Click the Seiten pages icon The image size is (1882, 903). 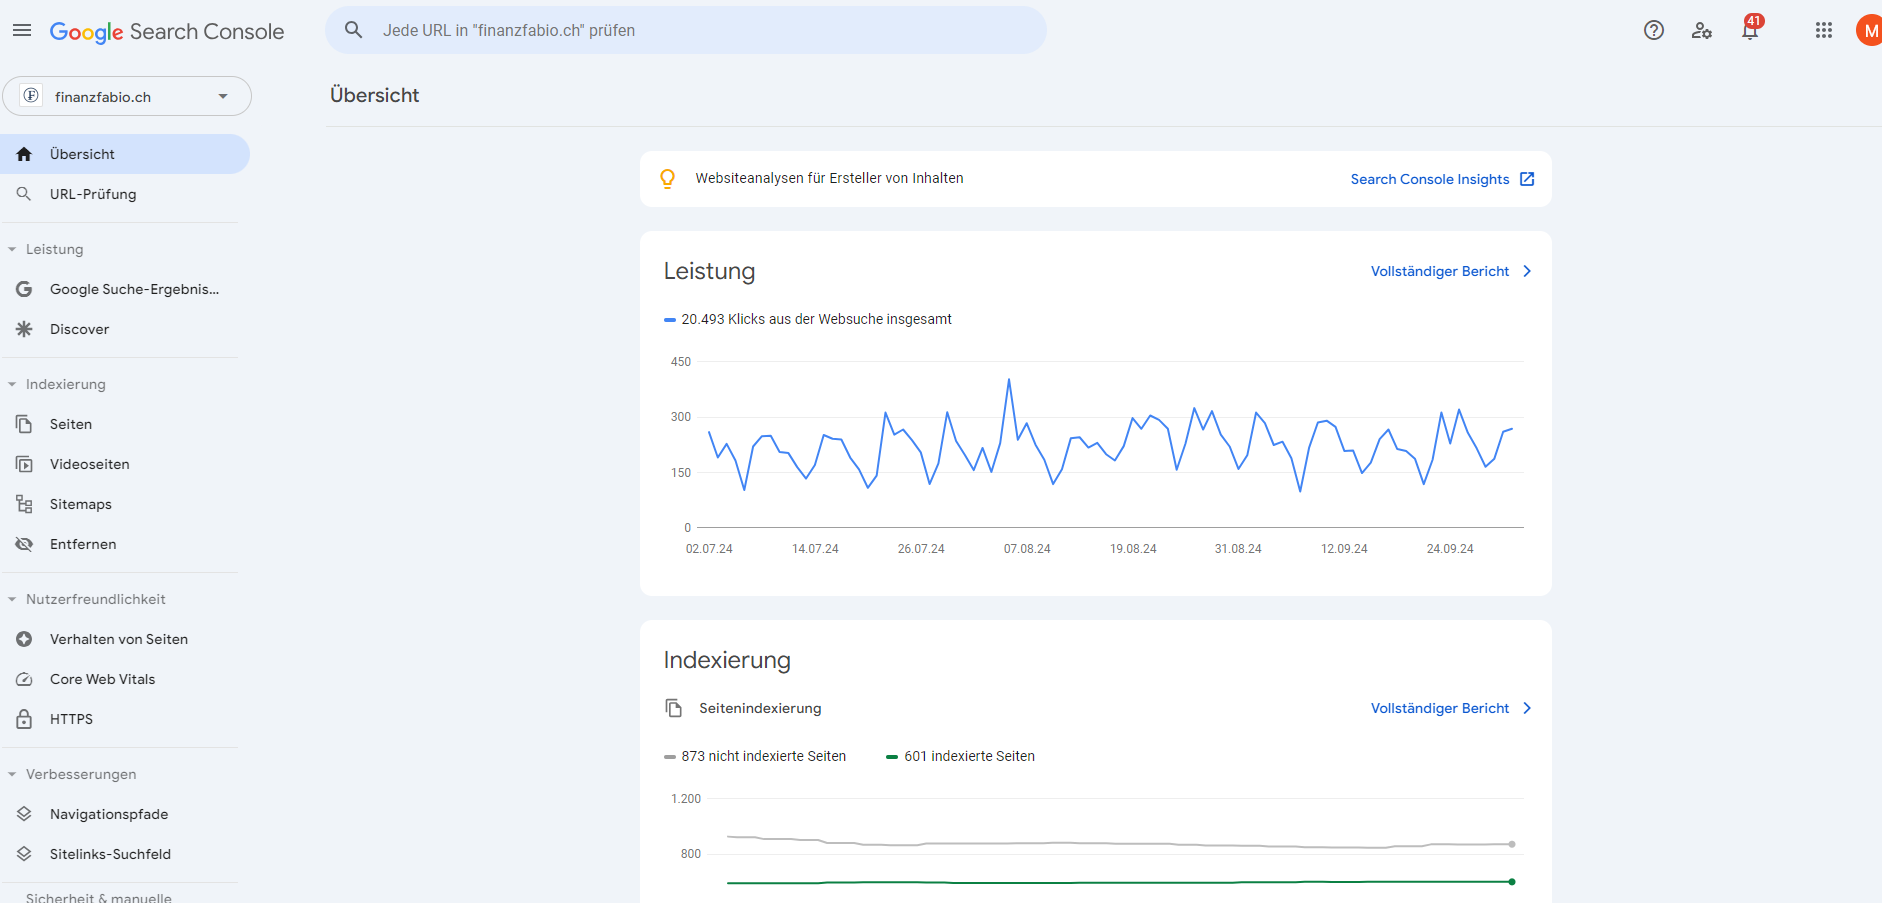(24, 424)
